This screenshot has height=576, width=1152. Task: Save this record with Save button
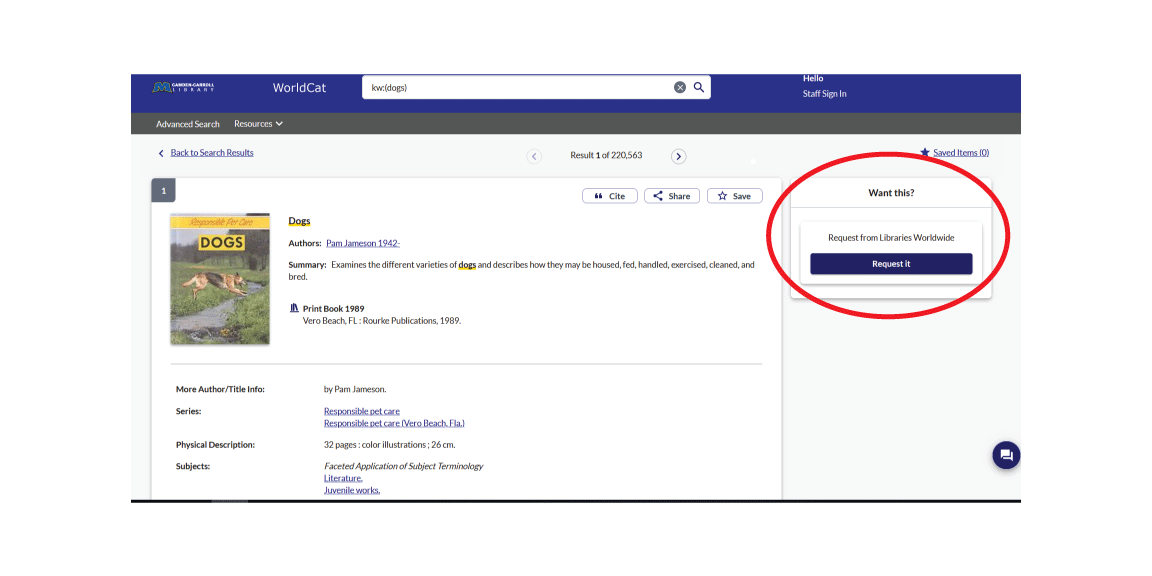[735, 196]
